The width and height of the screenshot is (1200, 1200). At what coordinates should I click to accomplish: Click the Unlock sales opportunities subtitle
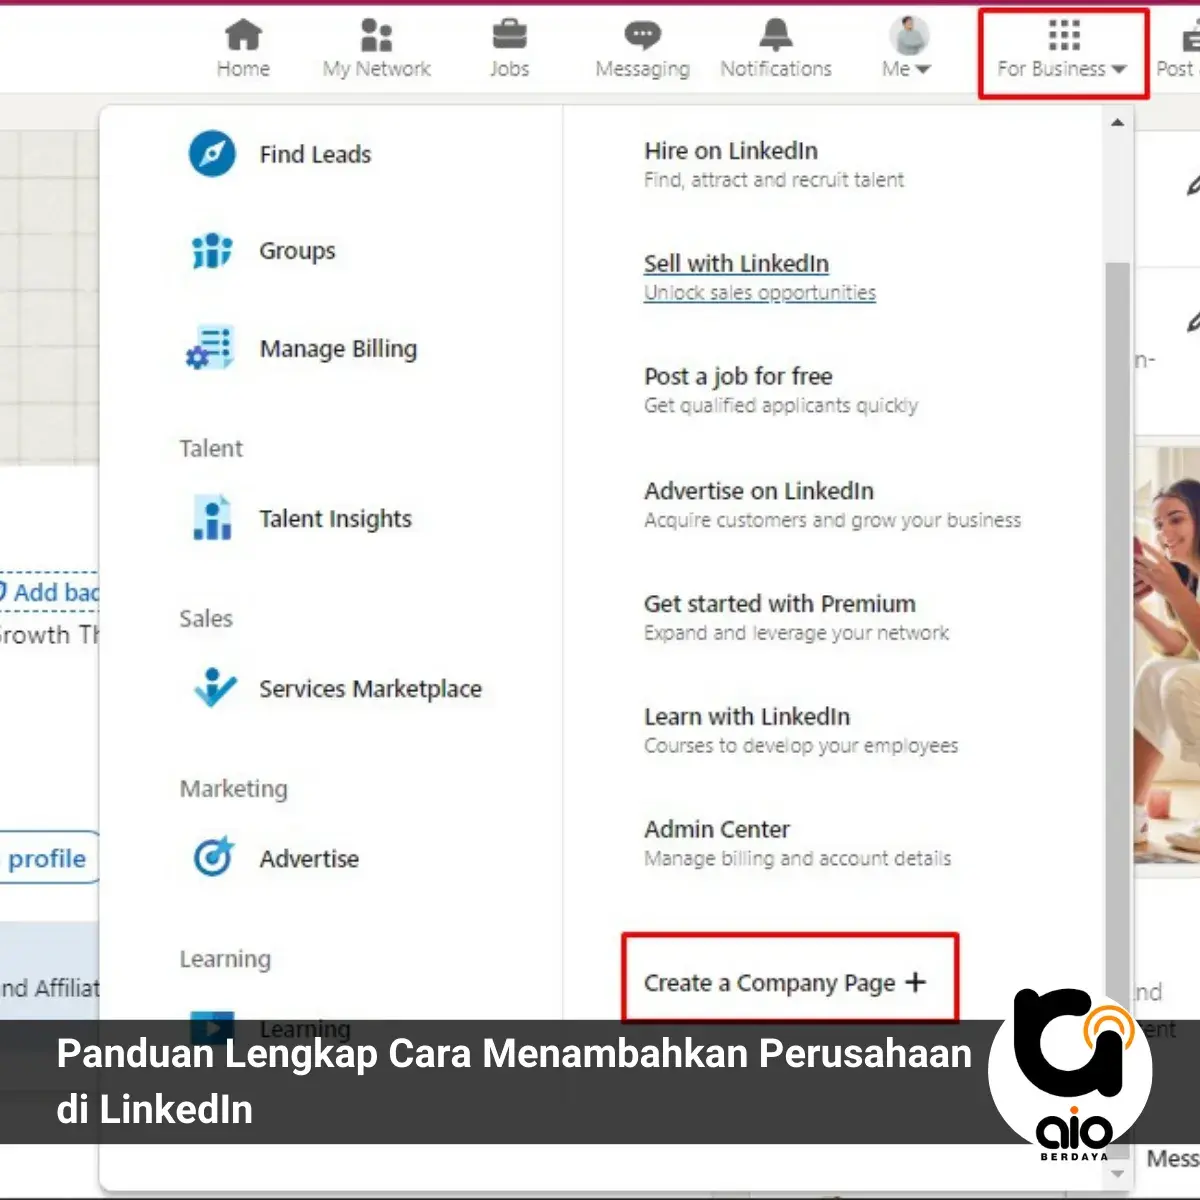point(760,293)
